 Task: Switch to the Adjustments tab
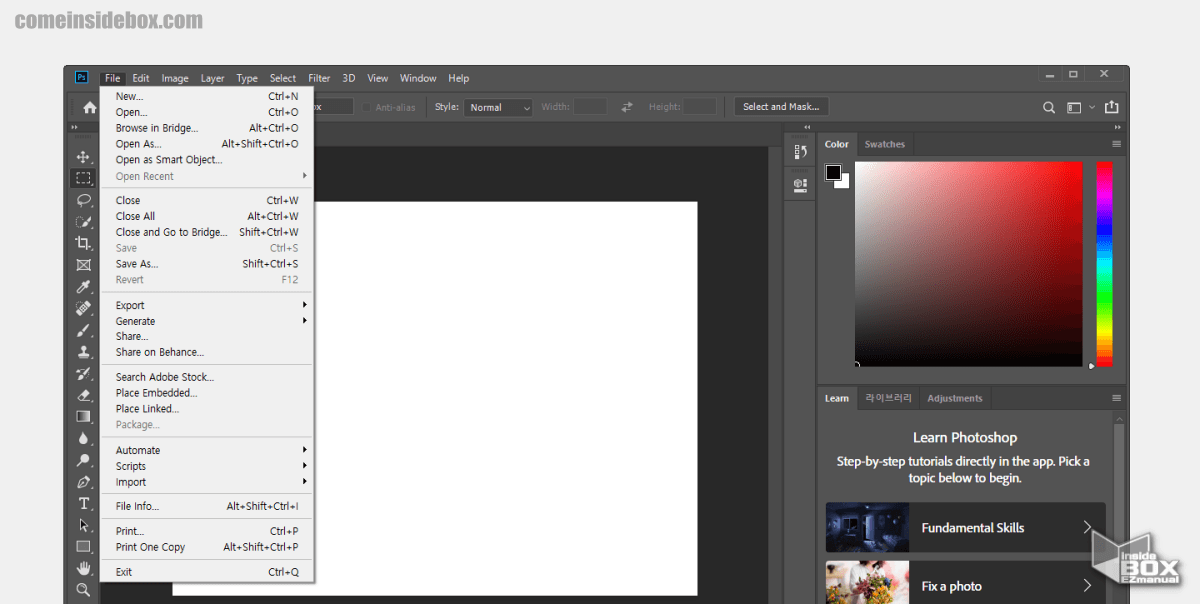955,398
